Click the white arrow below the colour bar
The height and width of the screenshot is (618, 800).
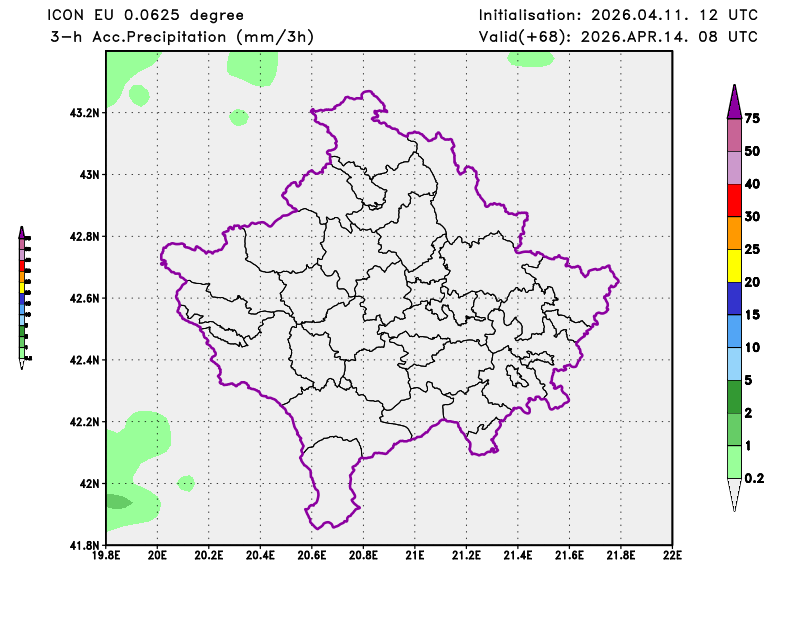(734, 494)
